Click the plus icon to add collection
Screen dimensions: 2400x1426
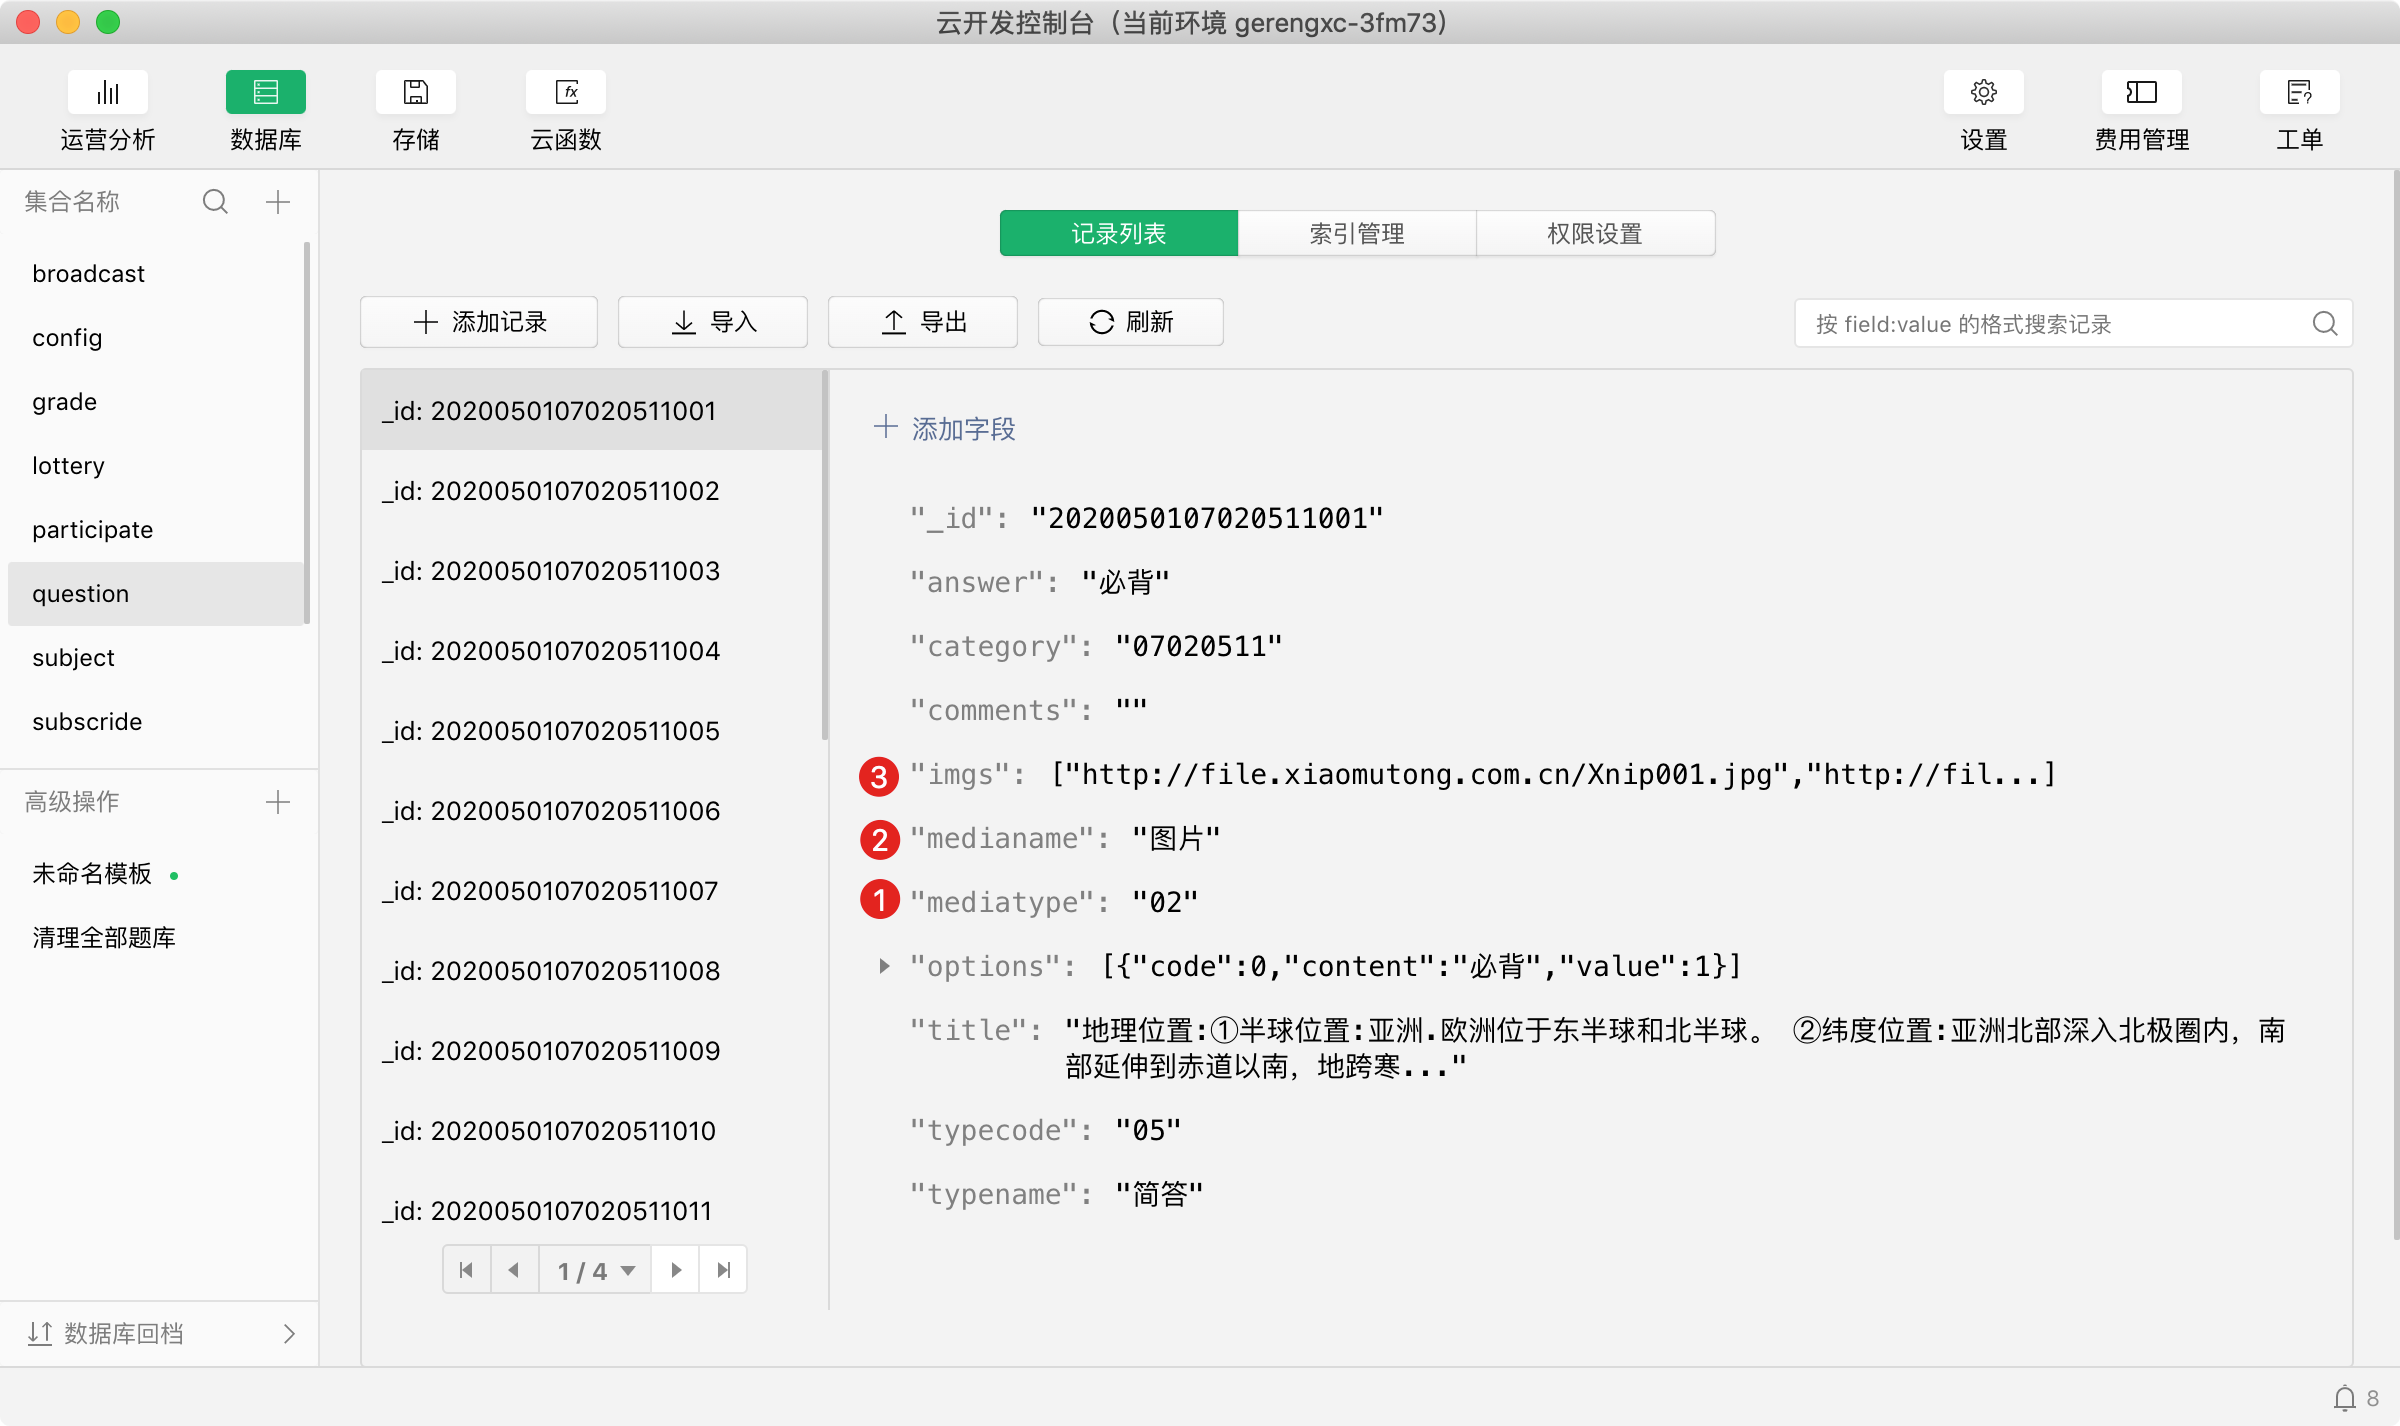pos(278,202)
